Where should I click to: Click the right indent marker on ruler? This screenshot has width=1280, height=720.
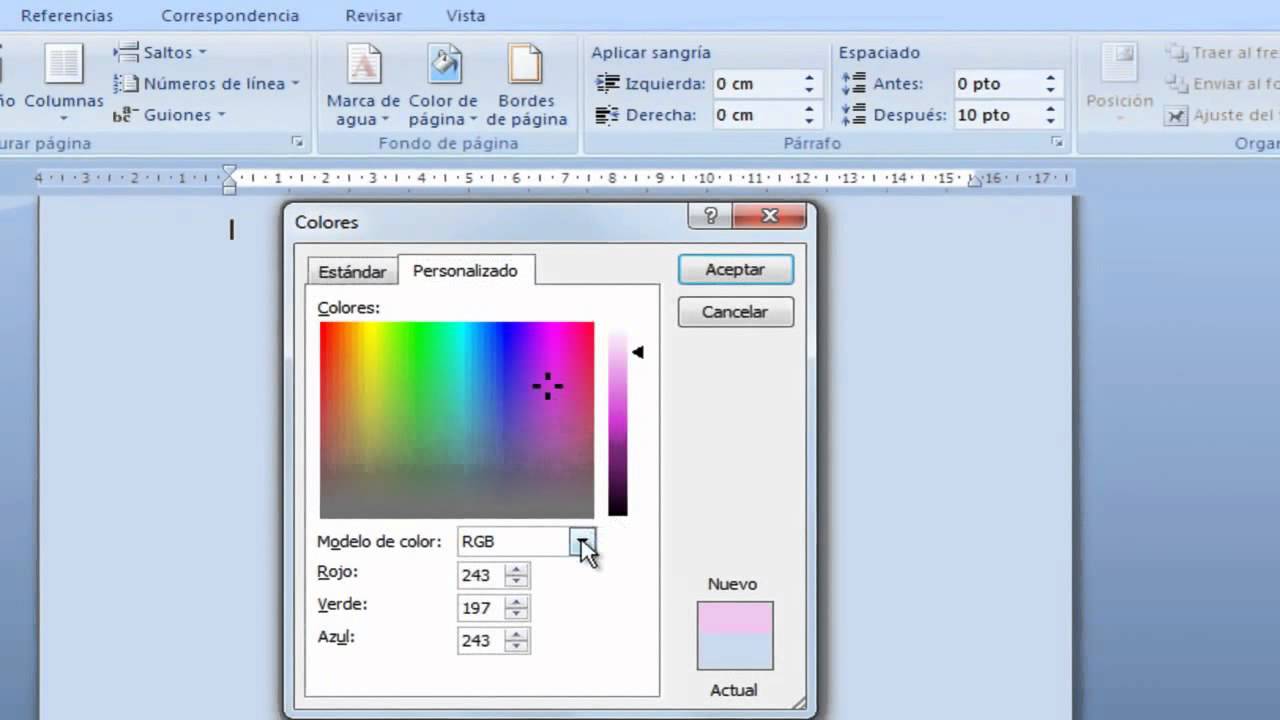click(x=975, y=181)
